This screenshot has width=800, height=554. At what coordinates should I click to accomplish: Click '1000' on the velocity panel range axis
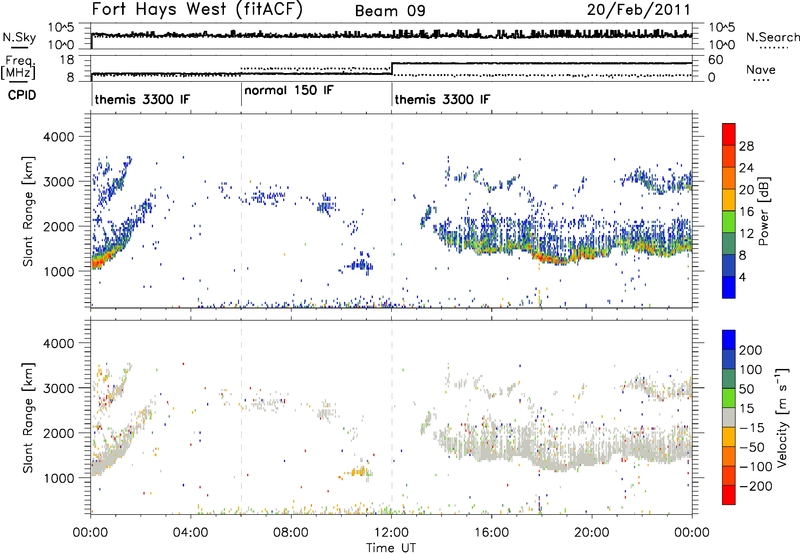[58, 478]
